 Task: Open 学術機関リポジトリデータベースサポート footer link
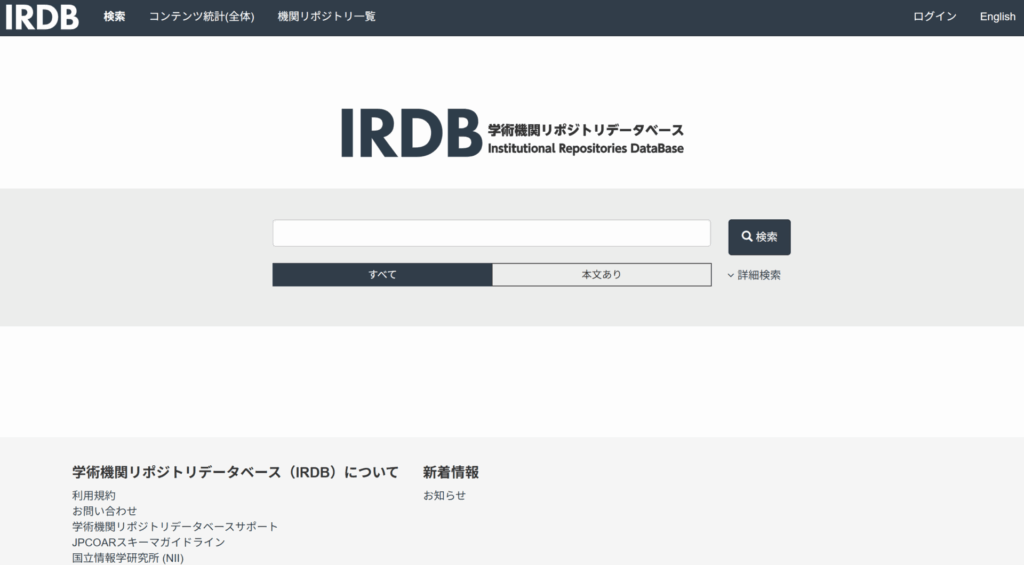coord(175,527)
